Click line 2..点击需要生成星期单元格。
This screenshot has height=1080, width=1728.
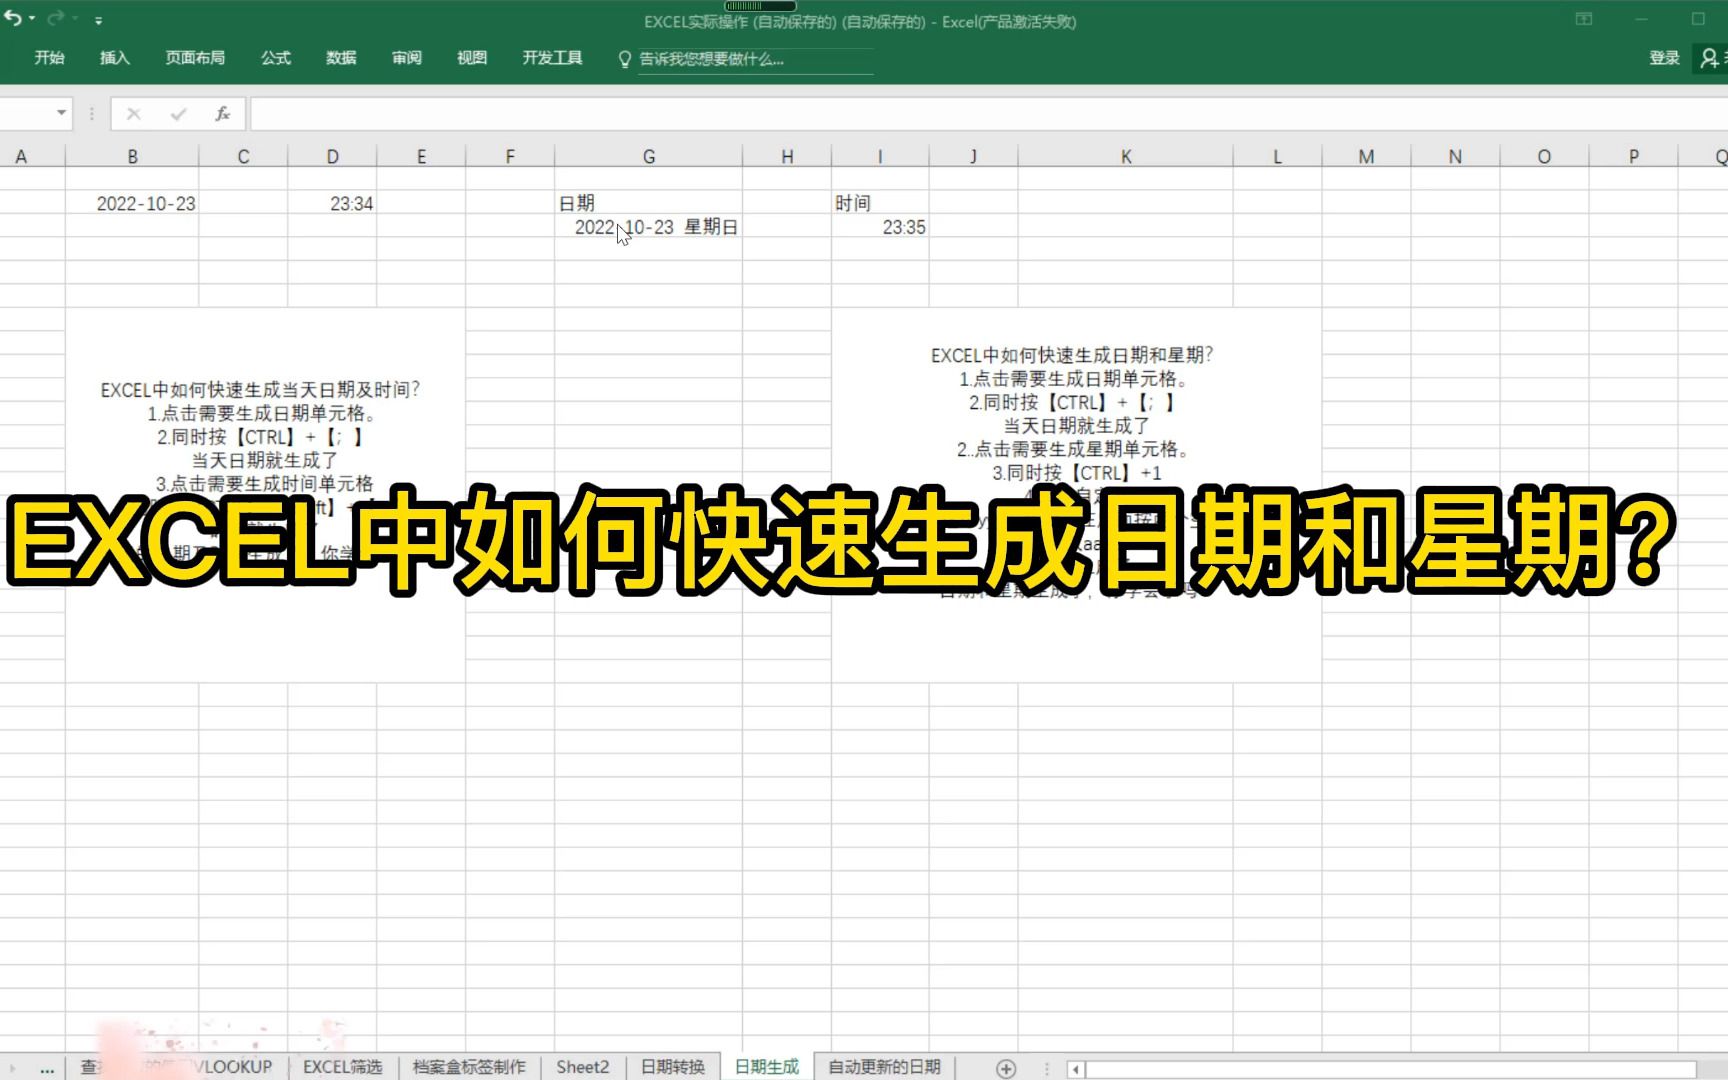click(1072, 449)
